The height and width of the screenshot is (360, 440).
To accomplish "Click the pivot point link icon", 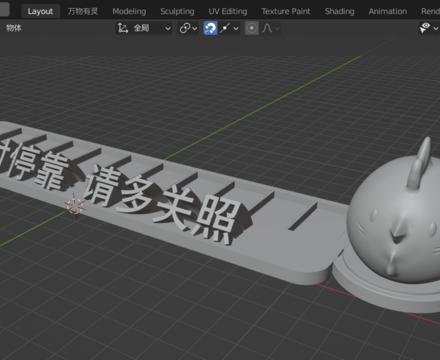I will tap(185, 28).
